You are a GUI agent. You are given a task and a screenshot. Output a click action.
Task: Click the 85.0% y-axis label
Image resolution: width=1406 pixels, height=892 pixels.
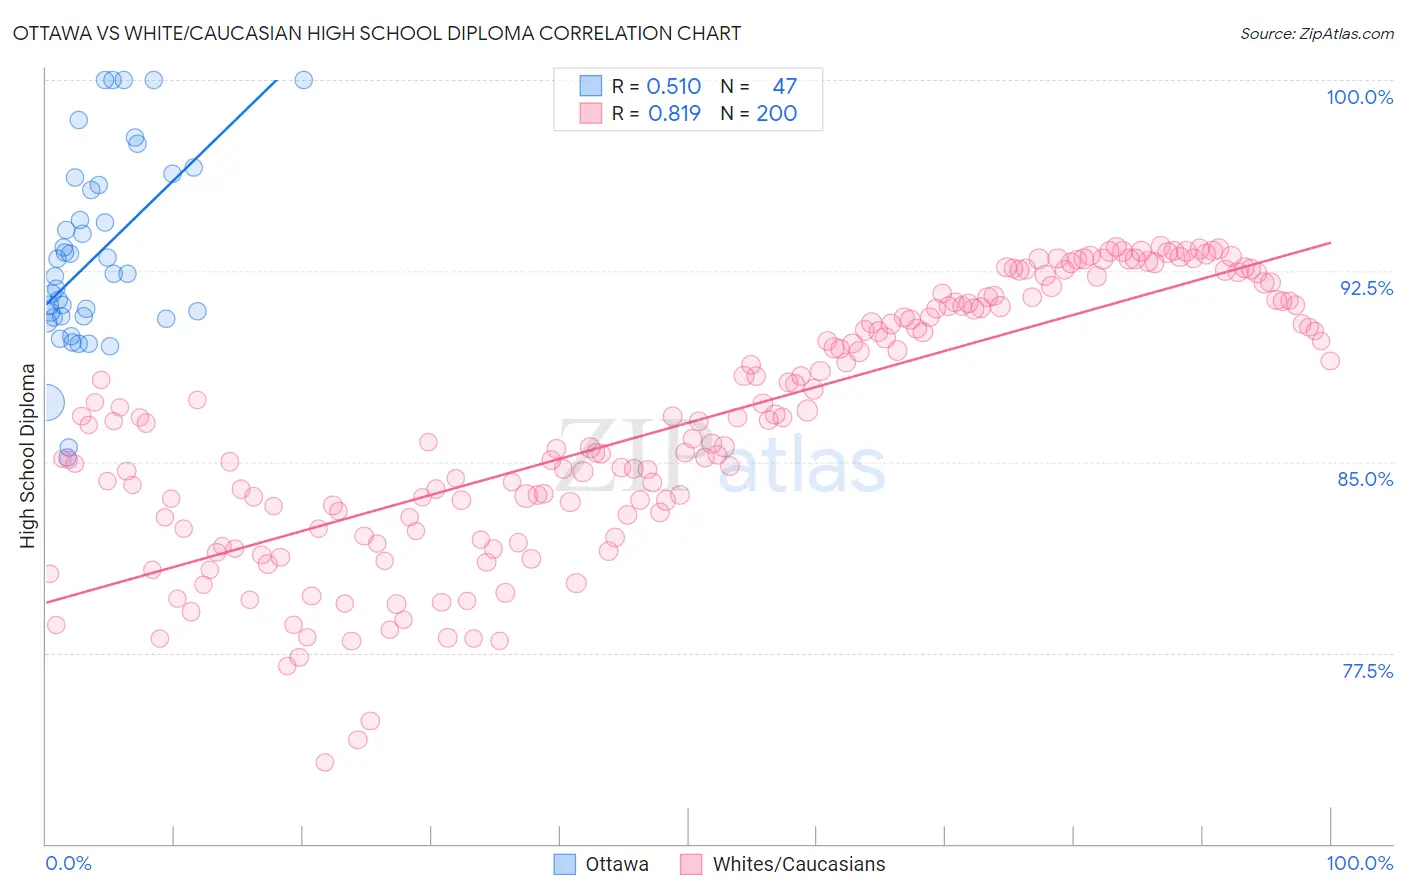[1366, 479]
